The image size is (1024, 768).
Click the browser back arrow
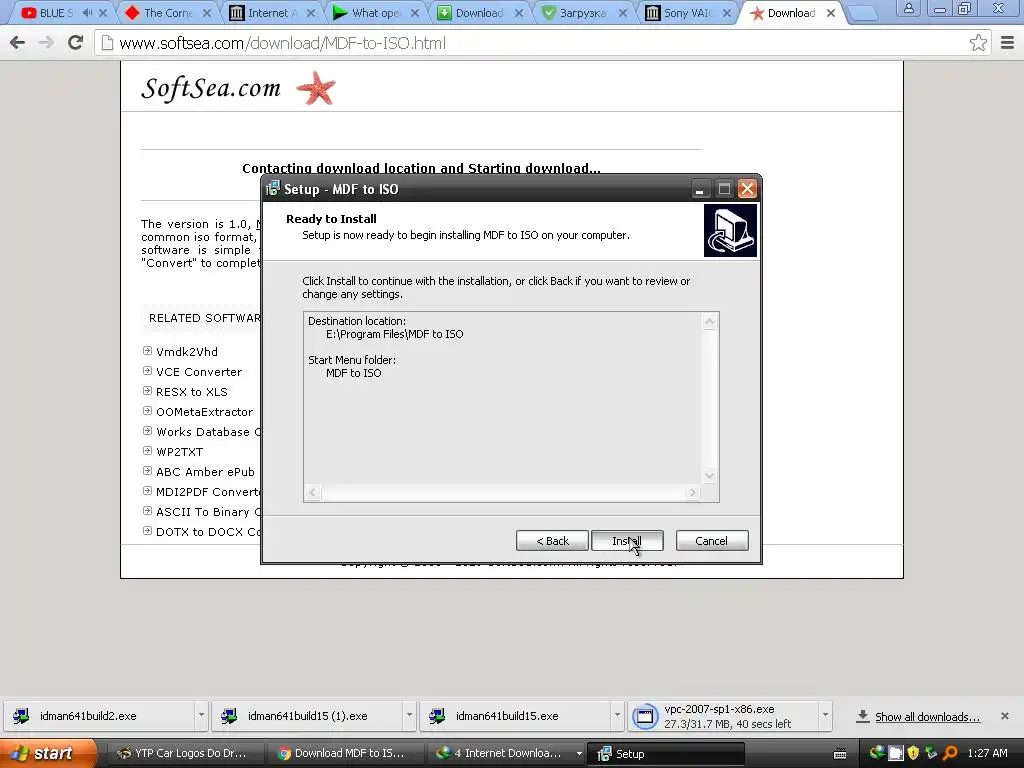[x=18, y=43]
